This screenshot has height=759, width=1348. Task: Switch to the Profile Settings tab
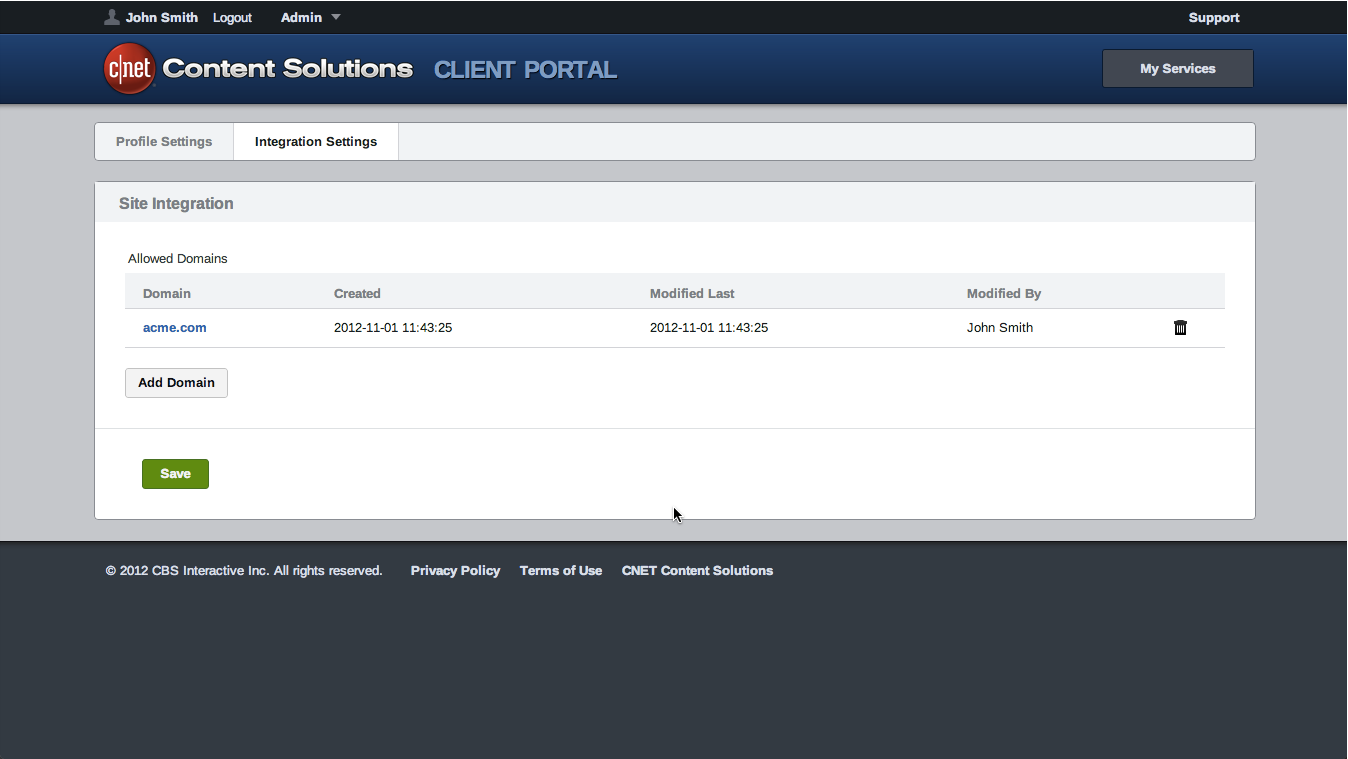click(x=164, y=141)
